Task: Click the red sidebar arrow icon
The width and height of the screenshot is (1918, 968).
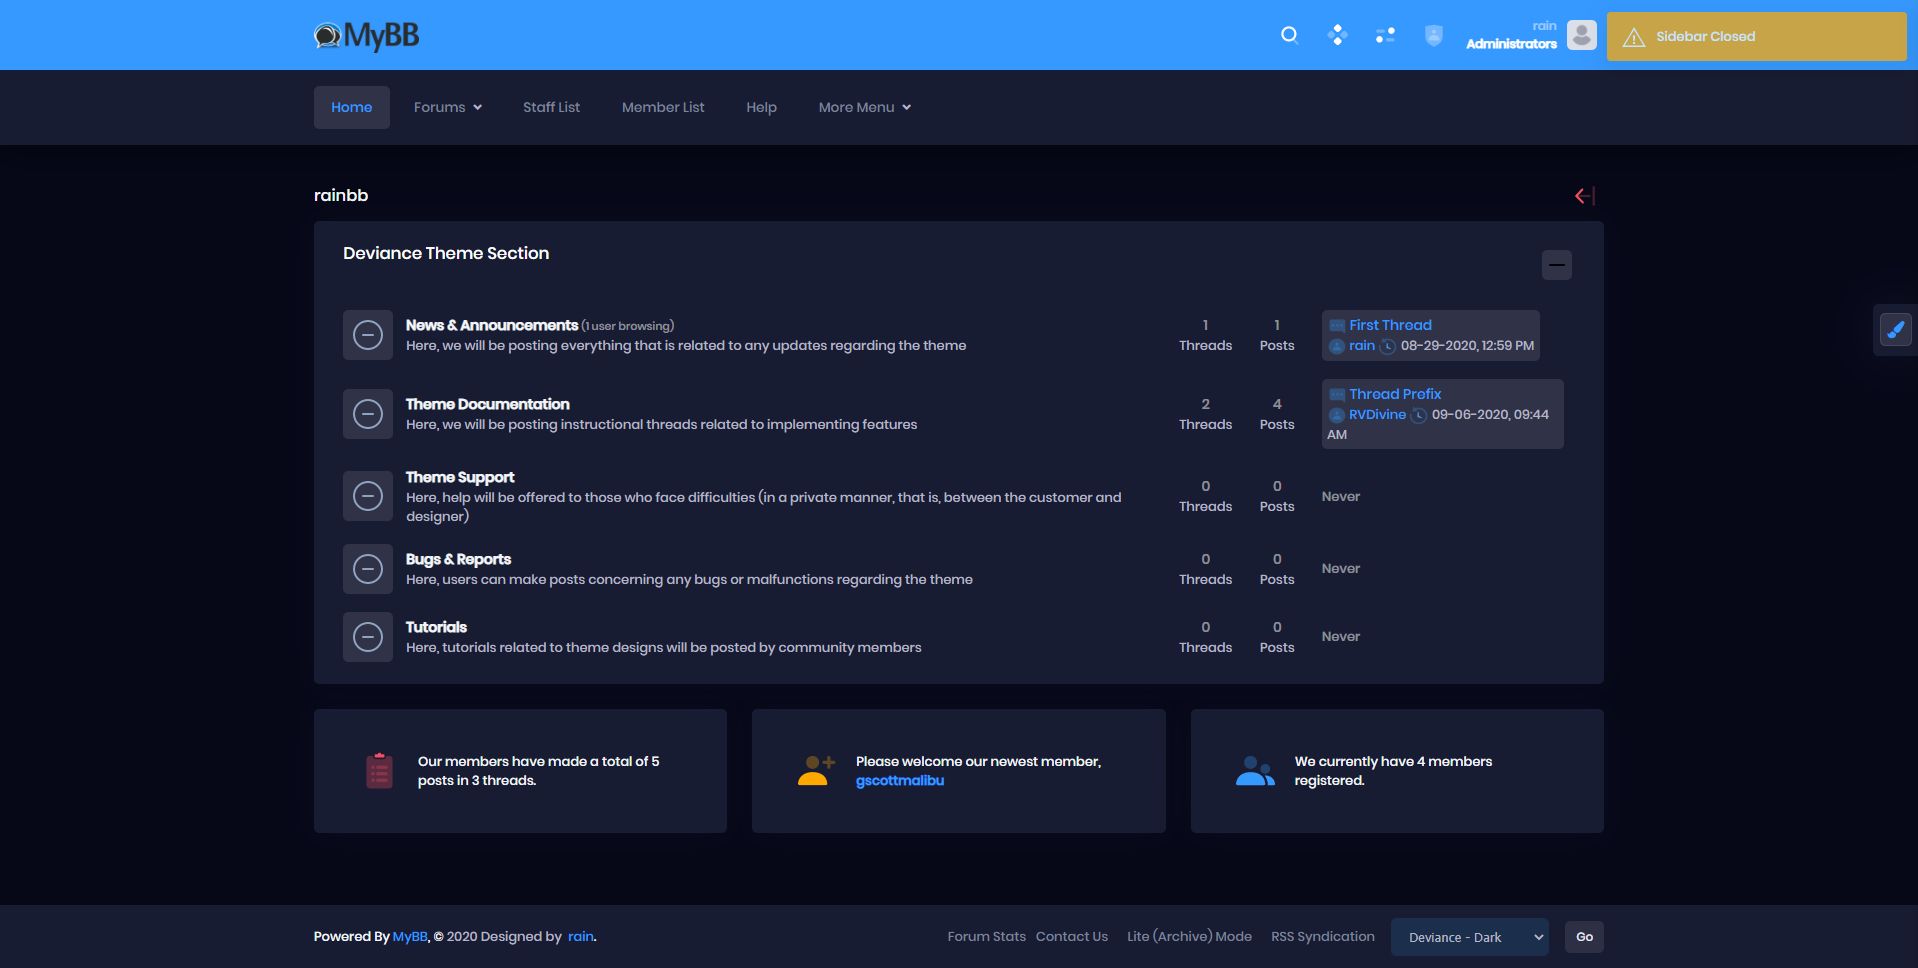Action: coord(1584,196)
